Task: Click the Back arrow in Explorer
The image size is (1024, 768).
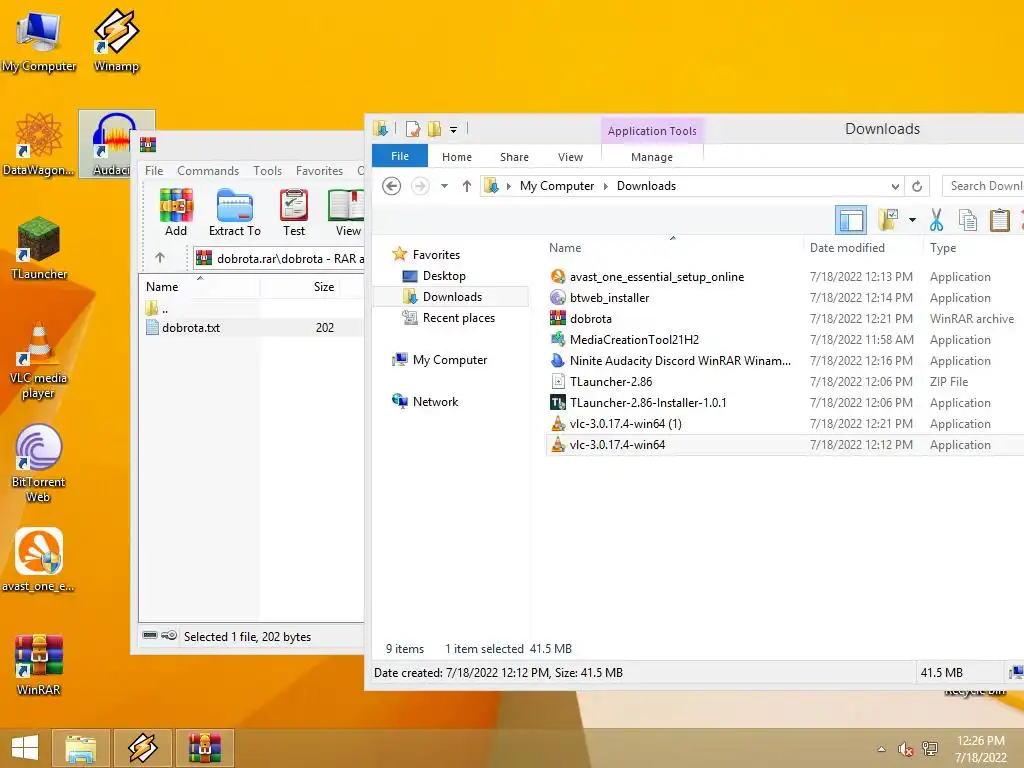Action: (x=391, y=186)
